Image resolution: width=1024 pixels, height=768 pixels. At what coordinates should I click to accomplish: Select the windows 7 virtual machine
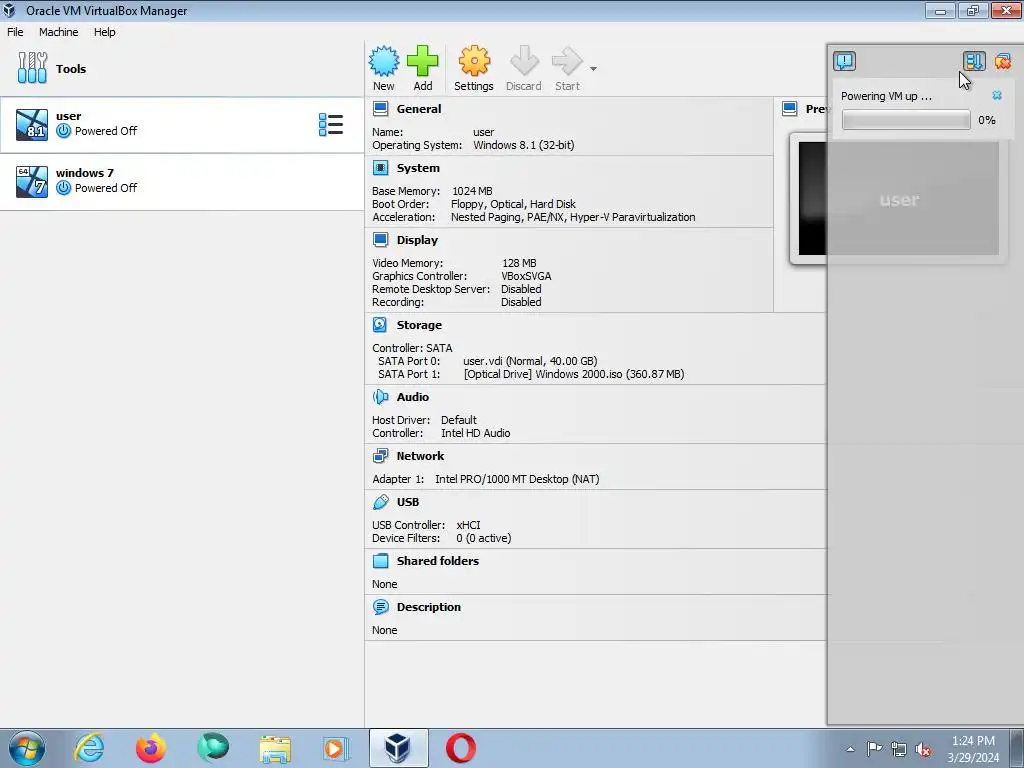[x=182, y=182]
